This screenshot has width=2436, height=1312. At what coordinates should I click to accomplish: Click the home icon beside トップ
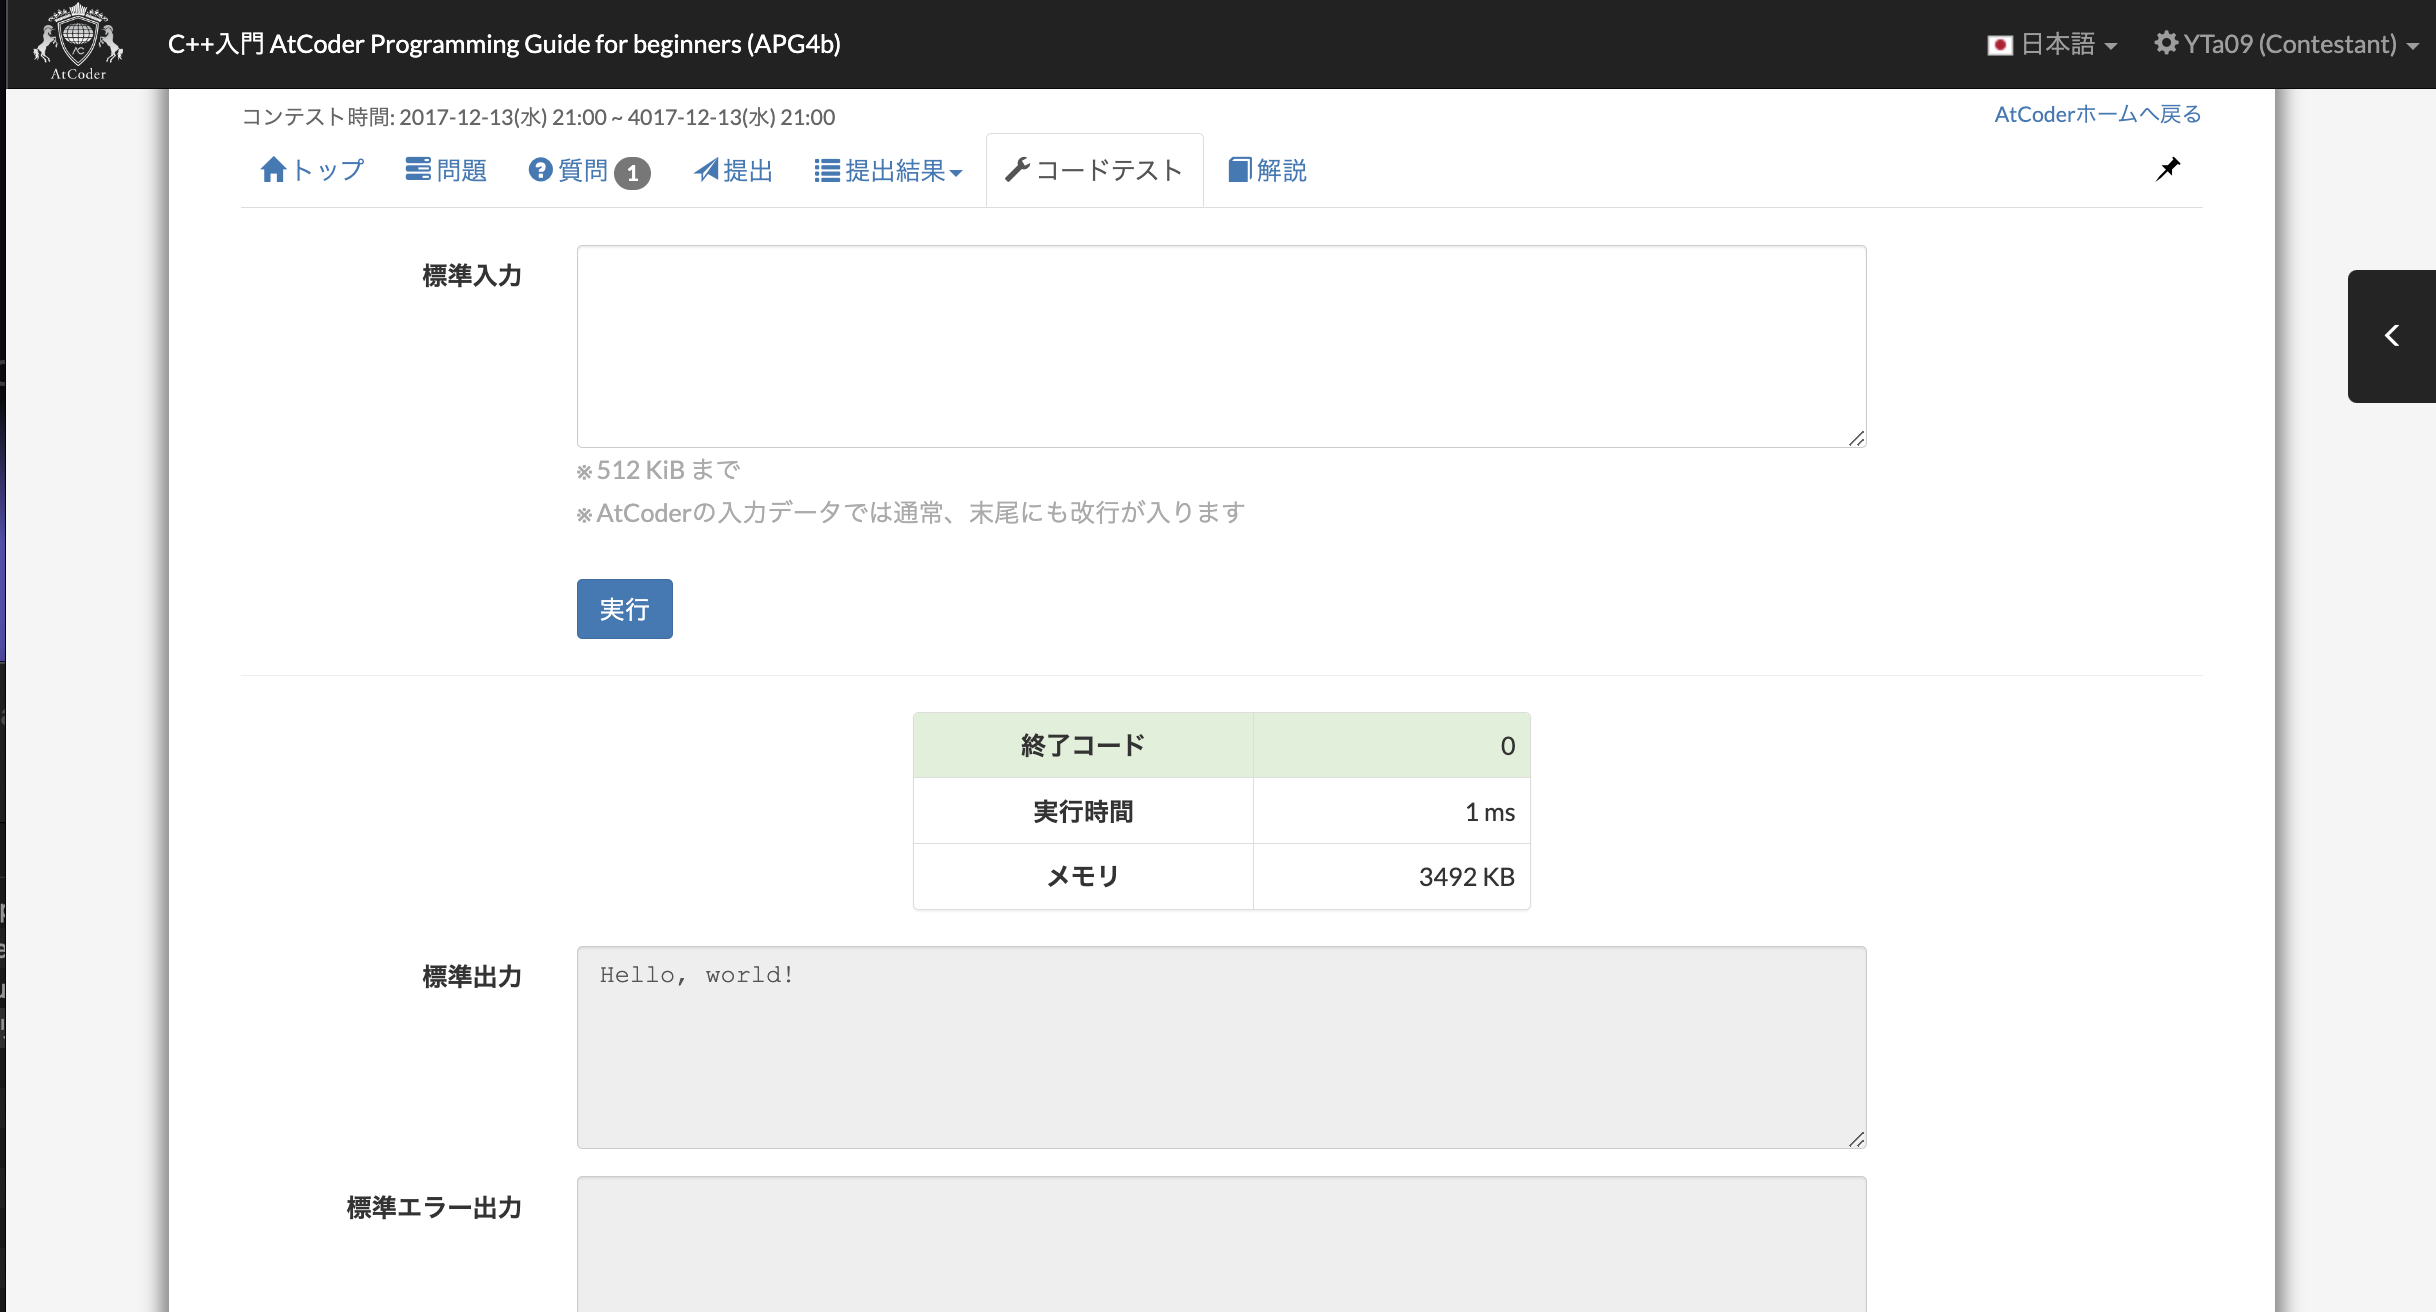click(274, 170)
